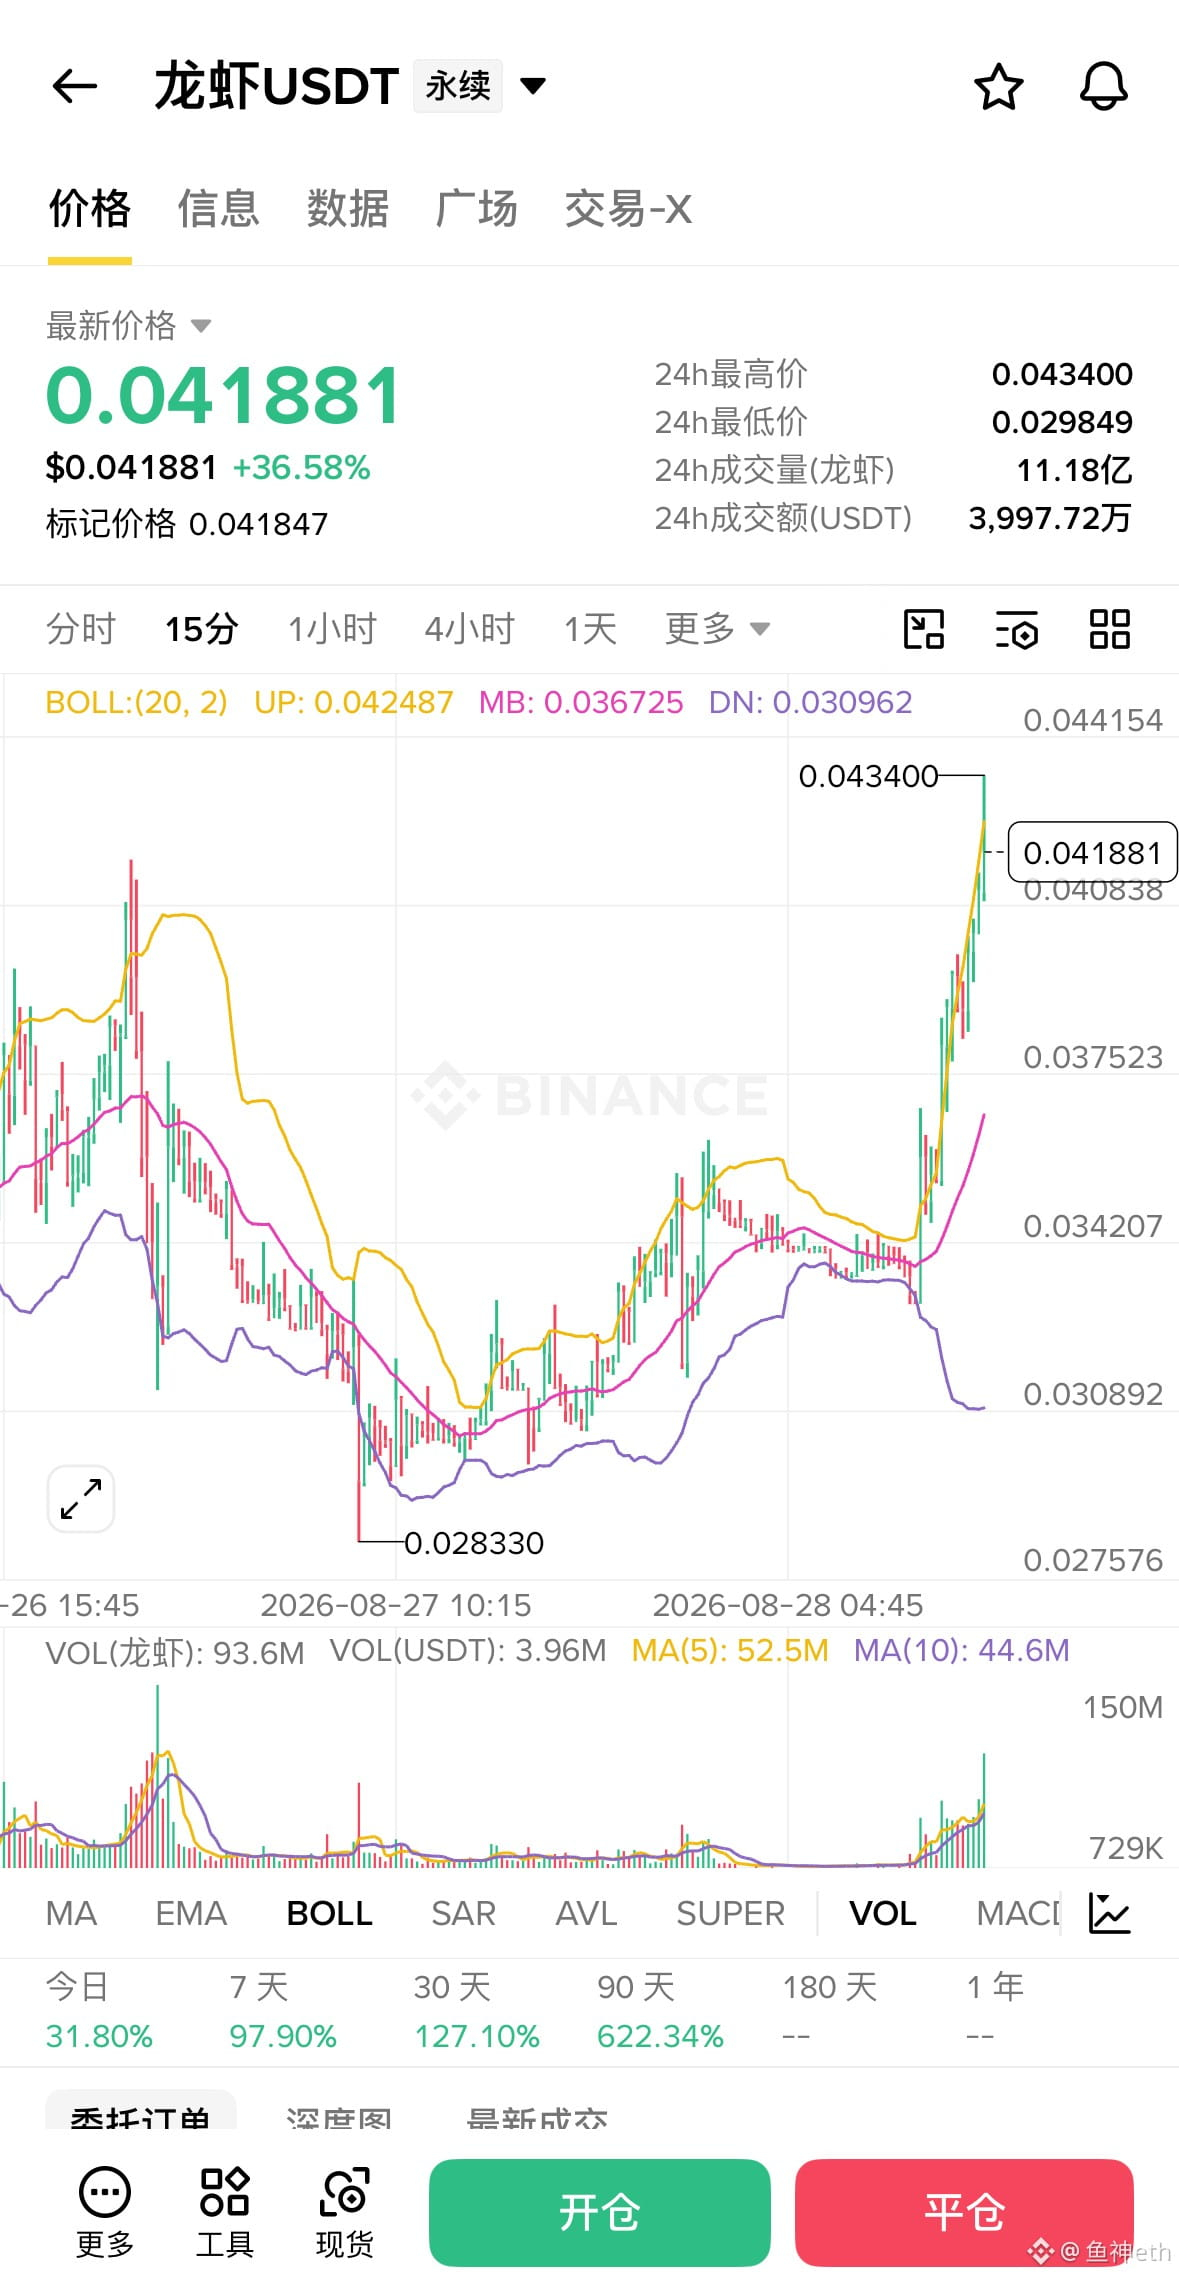1179x2278 pixels.
Task: Switch to 广场 tab
Action: [477, 209]
